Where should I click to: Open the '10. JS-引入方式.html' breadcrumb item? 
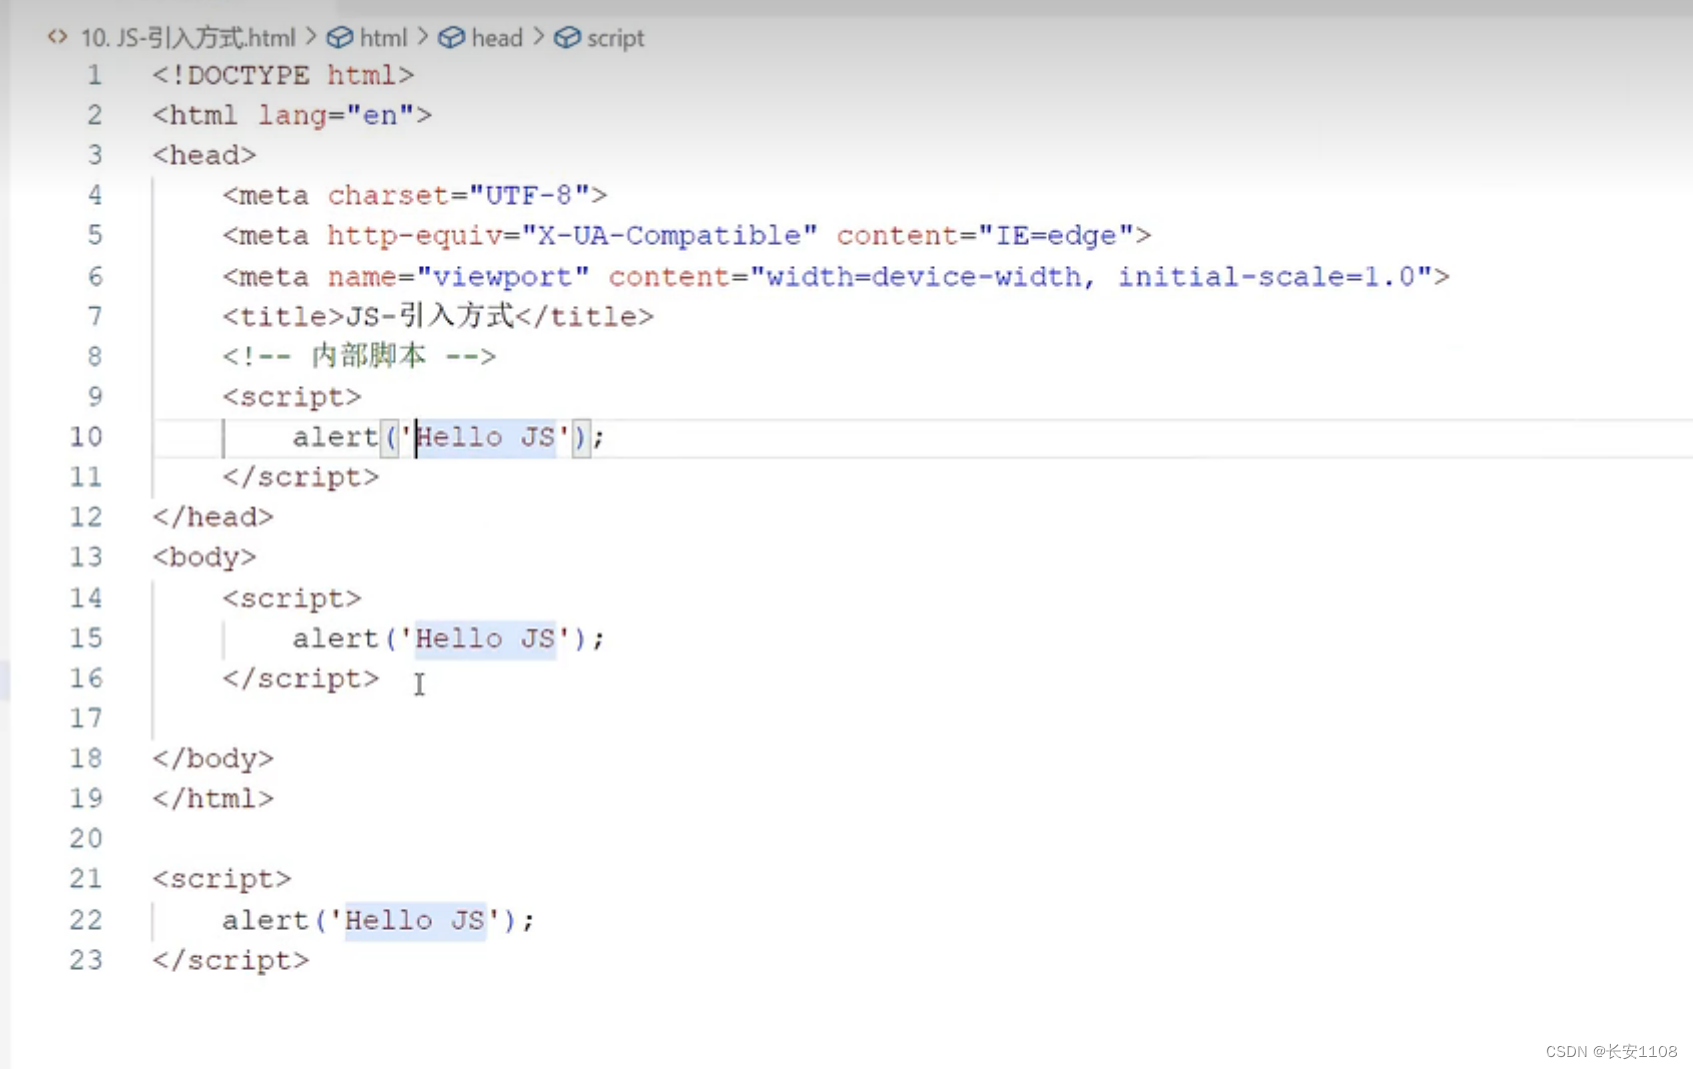[x=188, y=38]
